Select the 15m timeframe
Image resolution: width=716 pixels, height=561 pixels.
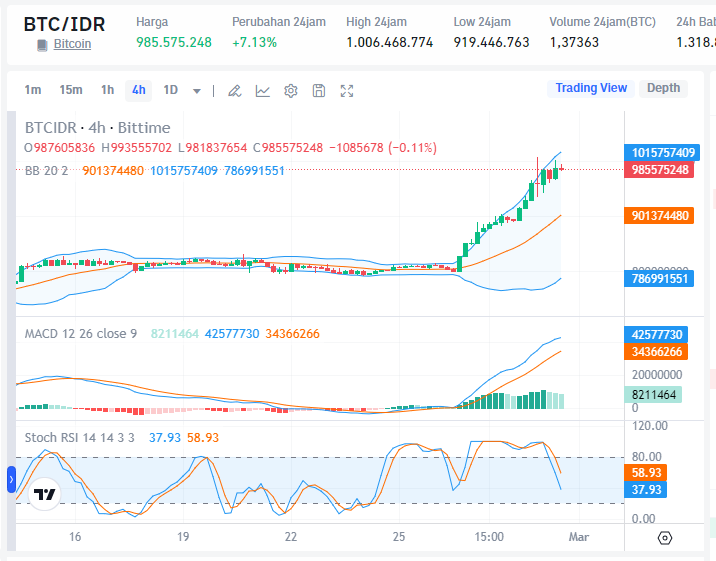pos(71,90)
